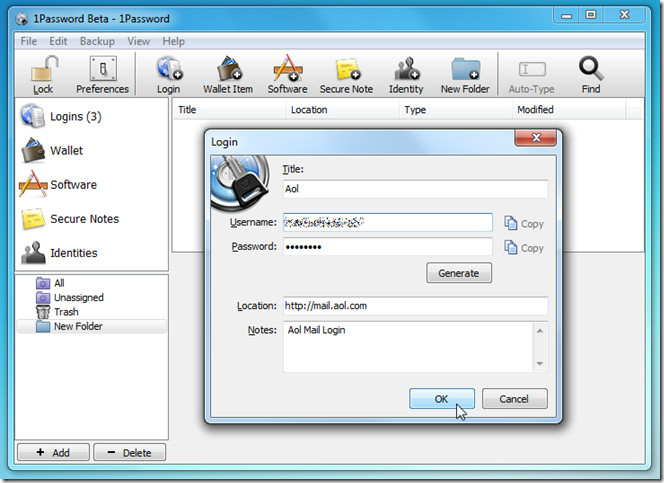The height and width of the screenshot is (483, 664).
Task: Add a new Login via toolbar
Action: click(169, 75)
